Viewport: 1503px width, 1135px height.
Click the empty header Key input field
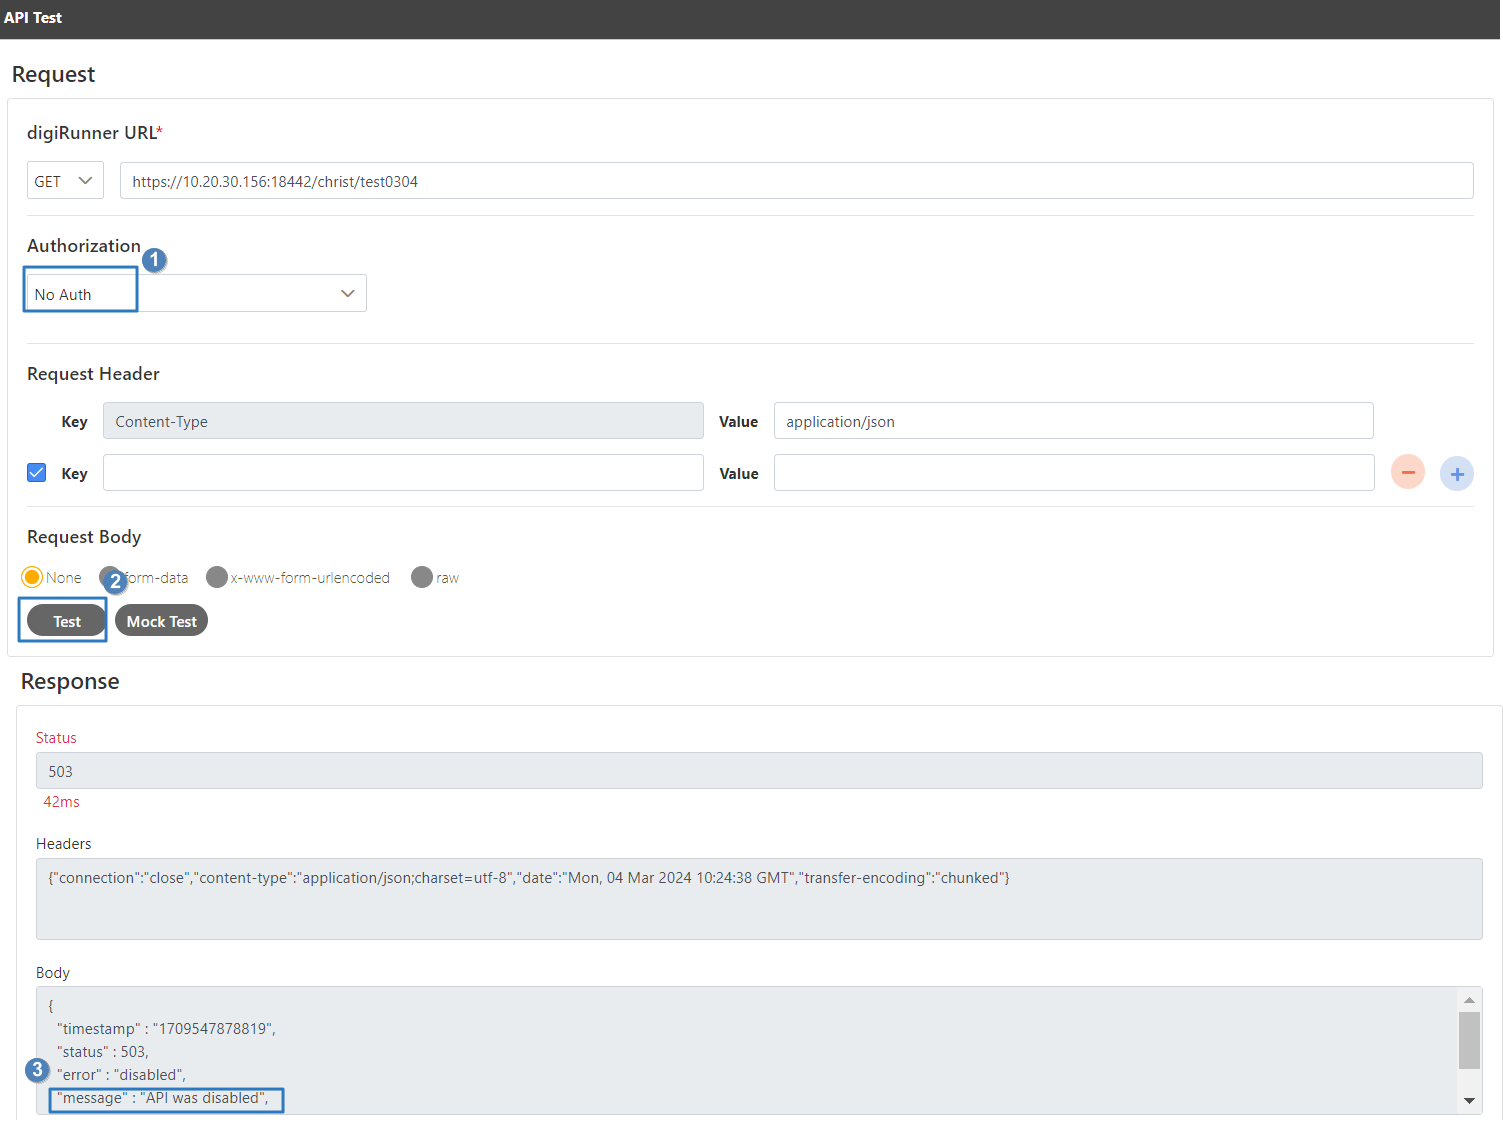(x=403, y=473)
